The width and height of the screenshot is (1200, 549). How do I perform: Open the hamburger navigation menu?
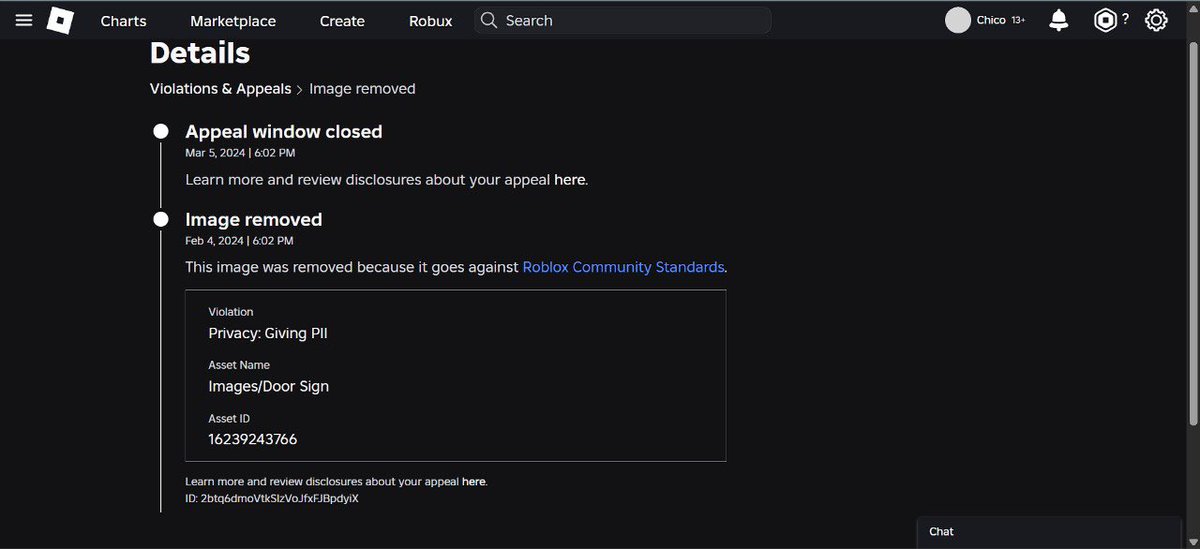tap(24, 20)
